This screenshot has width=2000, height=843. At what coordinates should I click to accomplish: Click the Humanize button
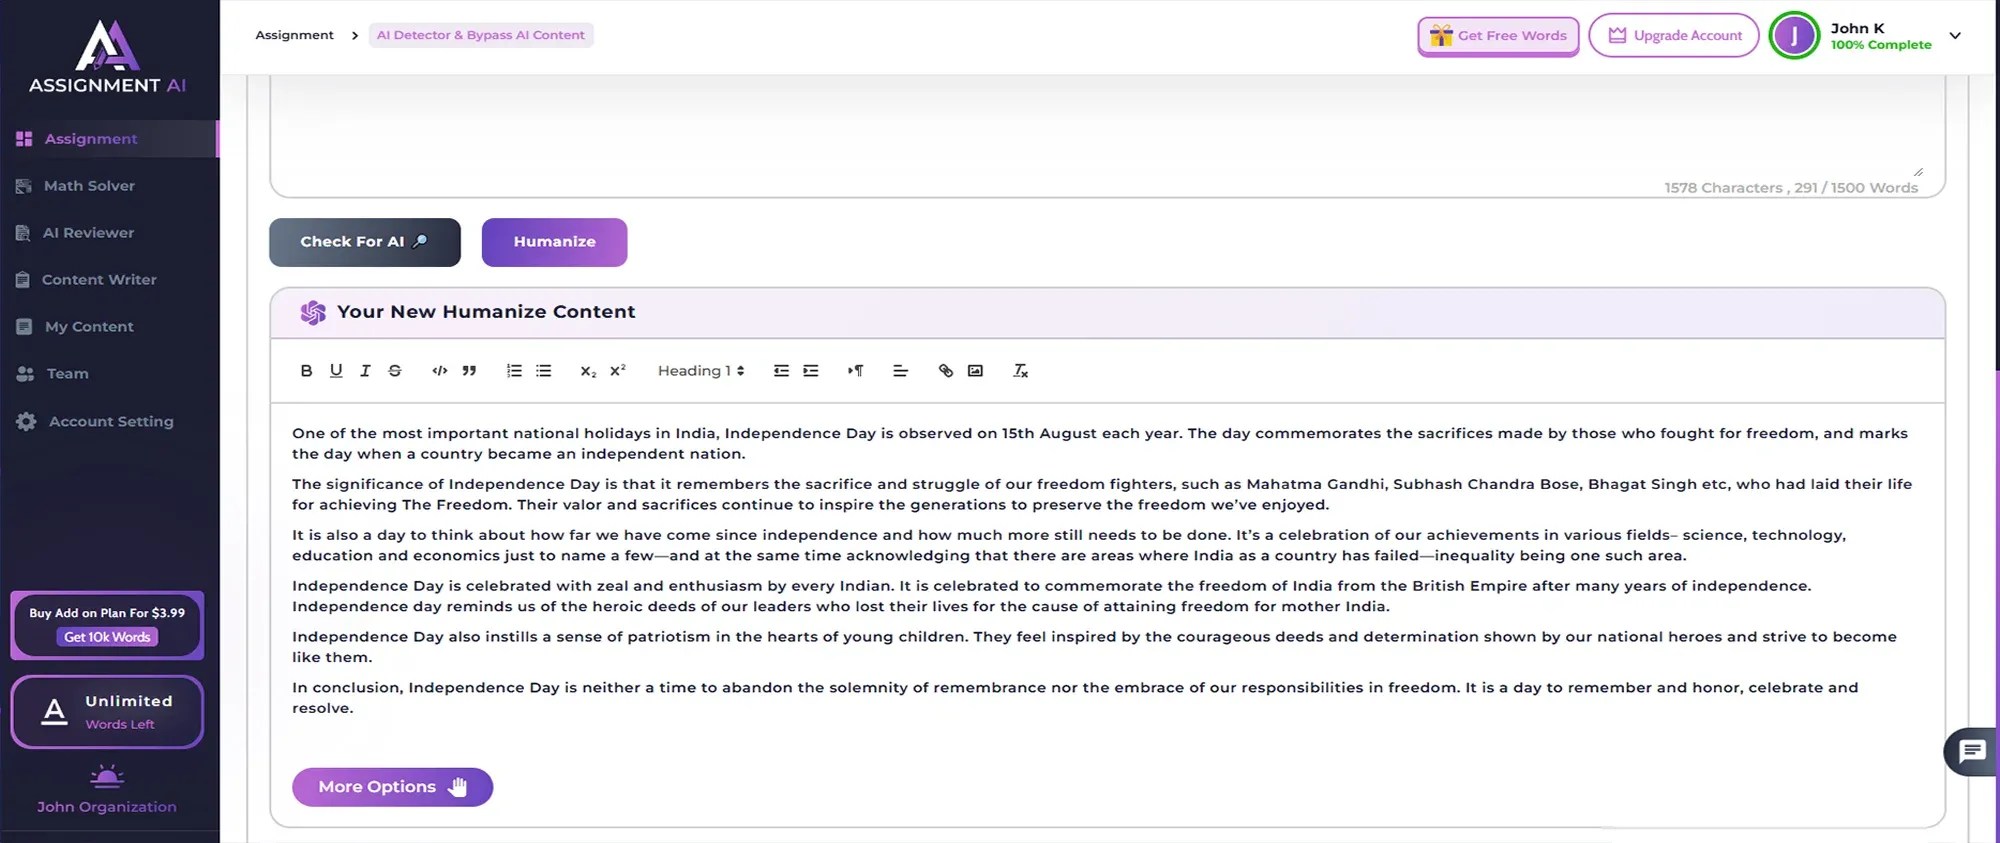[x=554, y=242]
